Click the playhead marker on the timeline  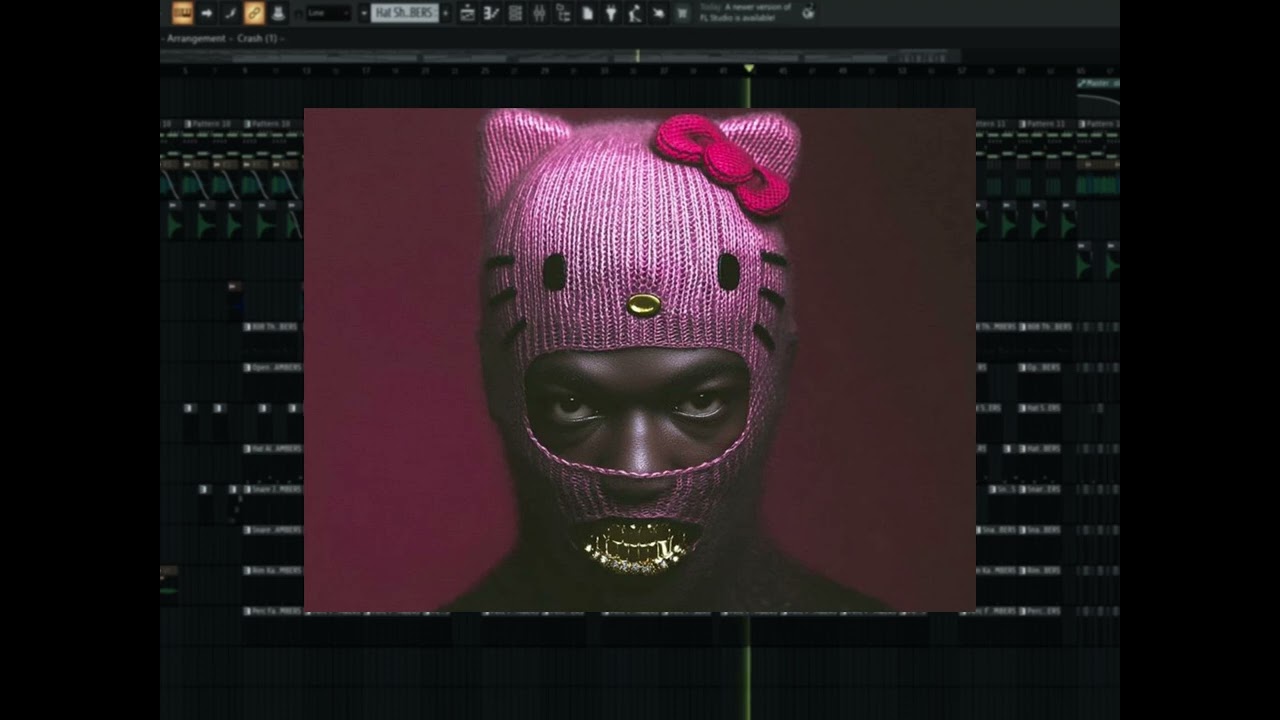pos(749,68)
